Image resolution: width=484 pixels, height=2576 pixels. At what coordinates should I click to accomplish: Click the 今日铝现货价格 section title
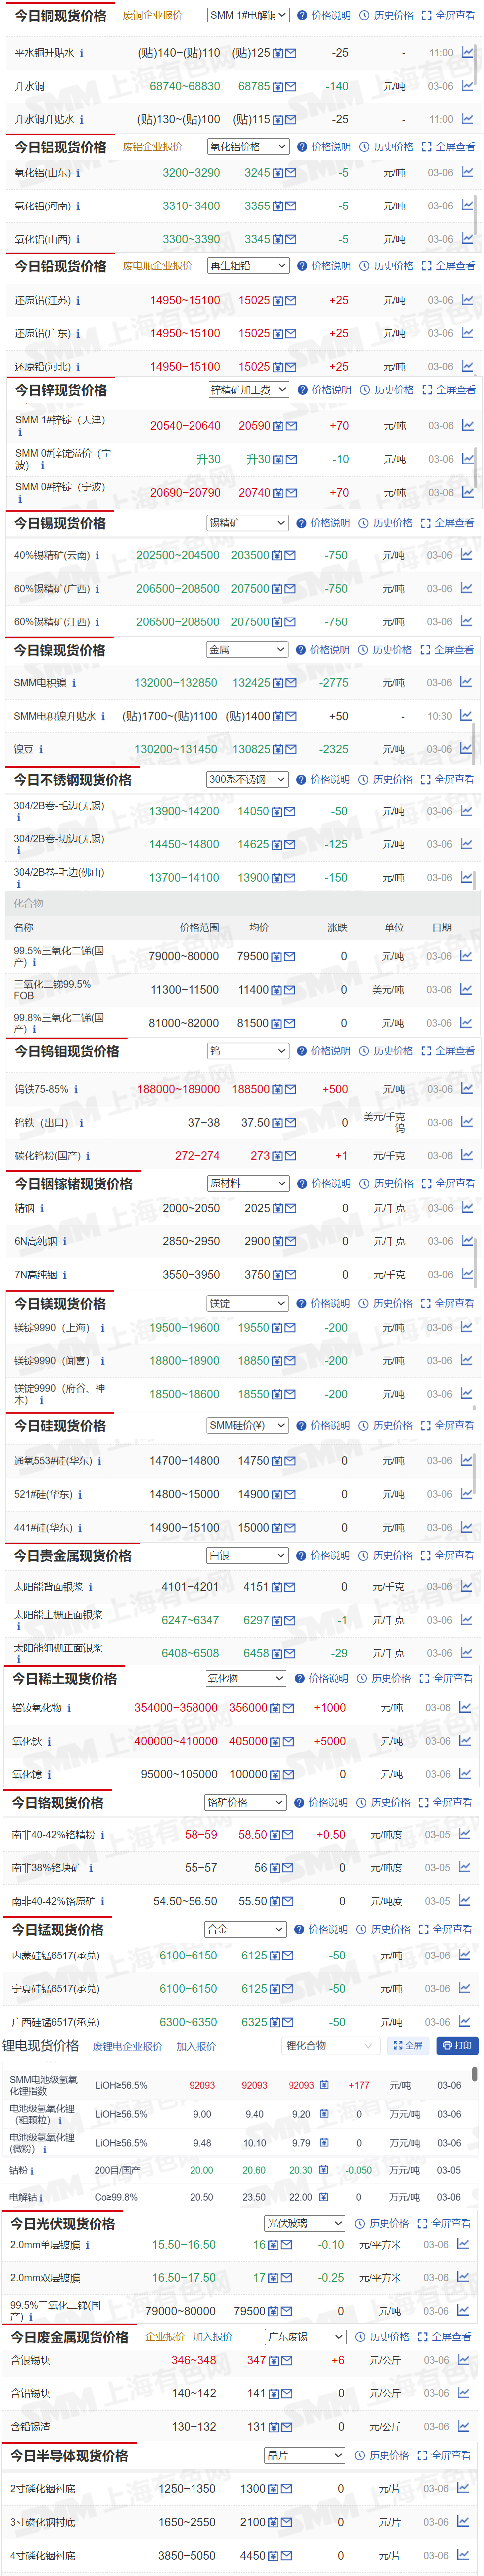coord(61,147)
